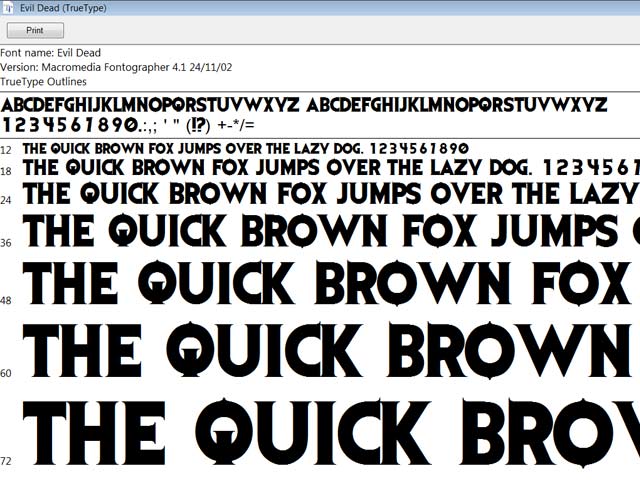Click the 12pt quick brown fox sample line
The width and height of the screenshot is (640, 480).
point(245,148)
